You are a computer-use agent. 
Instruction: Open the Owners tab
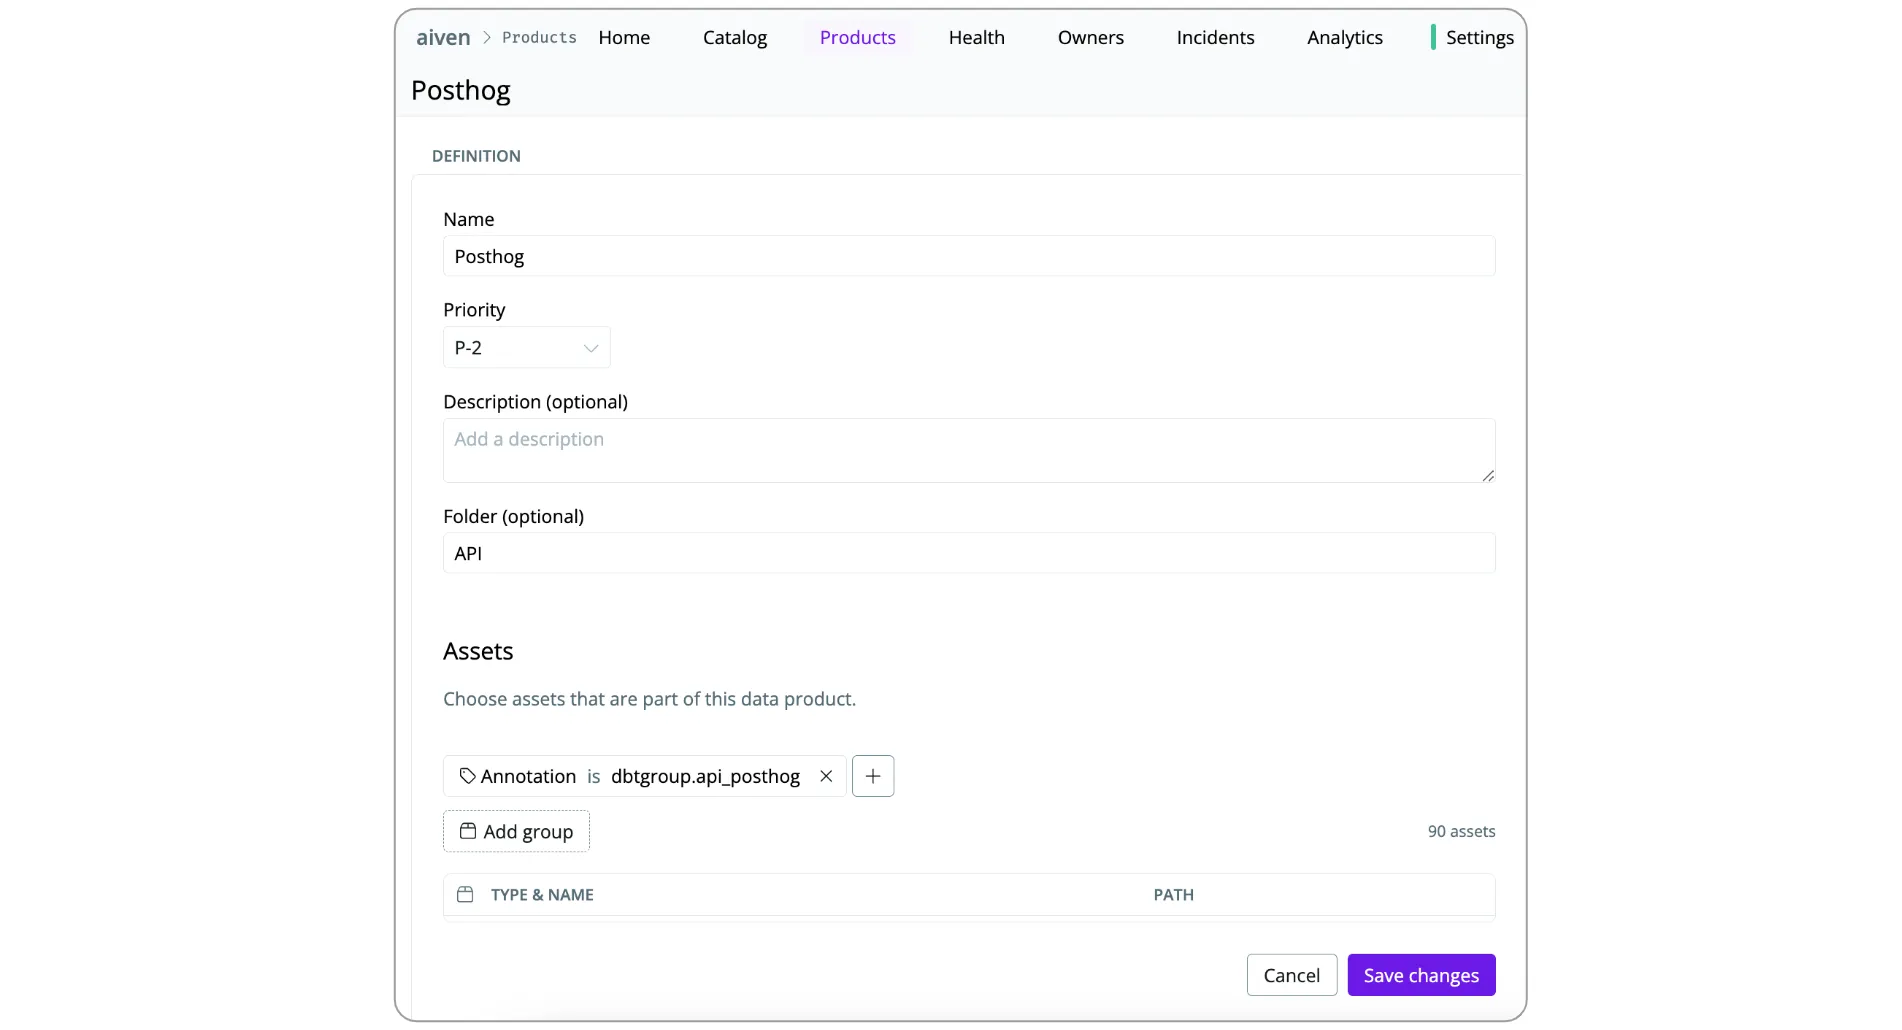[1091, 37]
